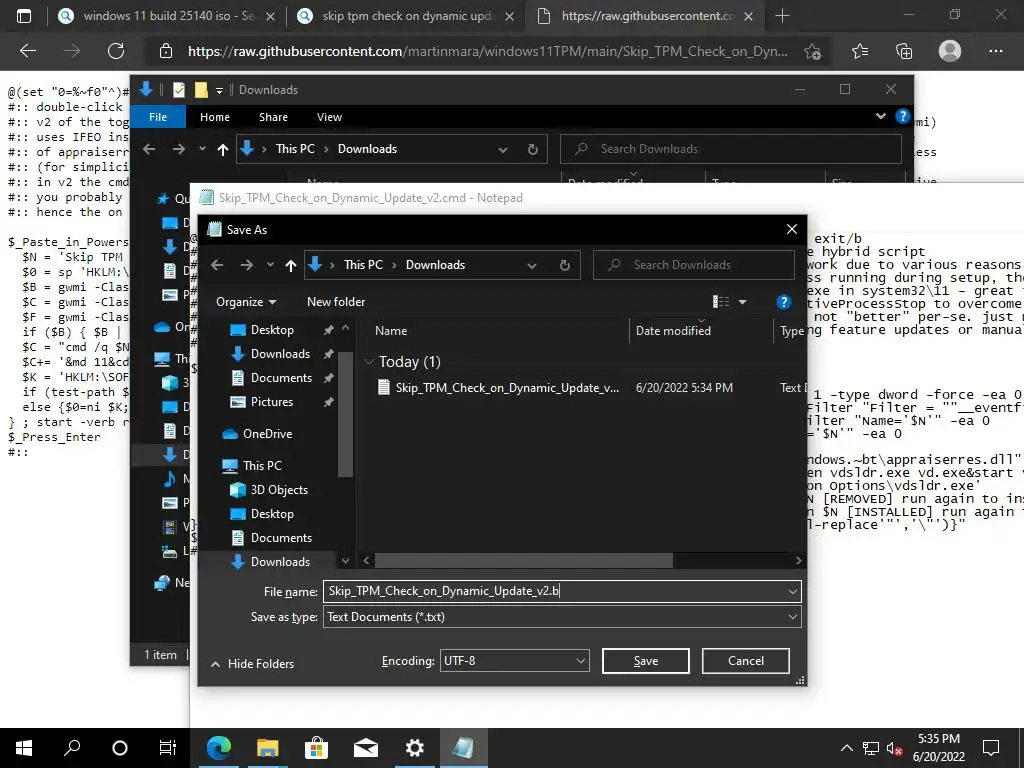Select Desktop under Quick access in Save As
Image resolution: width=1024 pixels, height=768 pixels.
point(272,330)
